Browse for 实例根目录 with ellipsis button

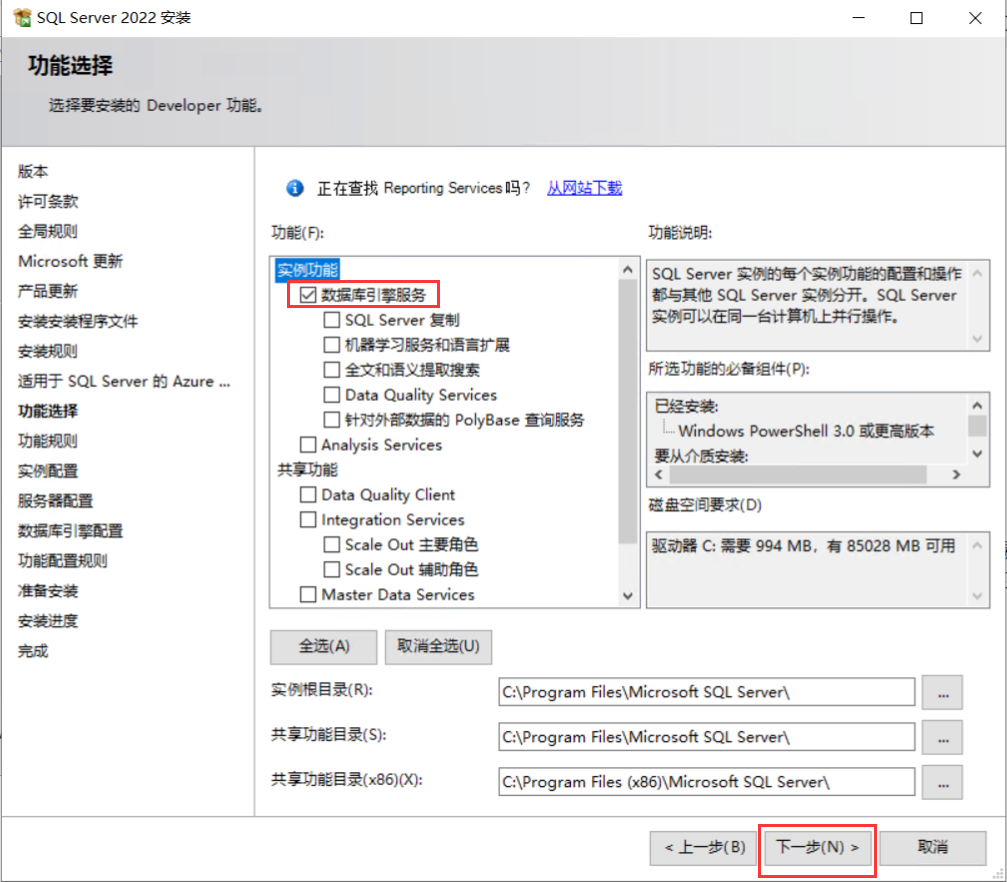[x=943, y=692]
